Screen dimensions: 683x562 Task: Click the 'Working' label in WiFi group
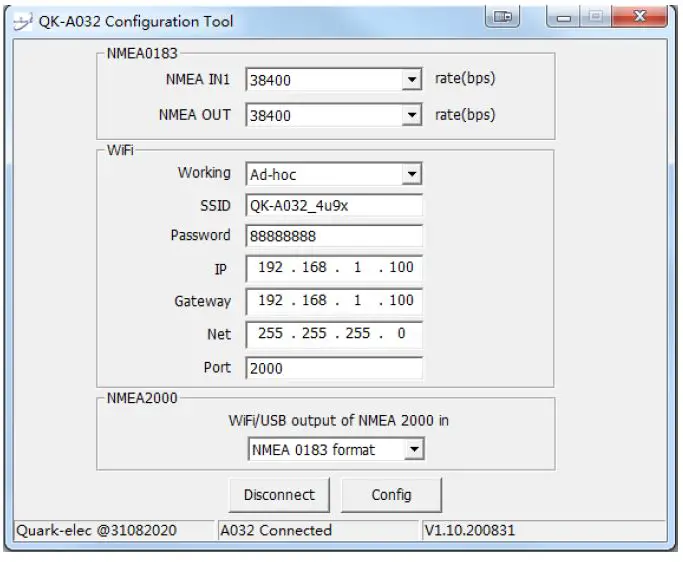click(204, 173)
